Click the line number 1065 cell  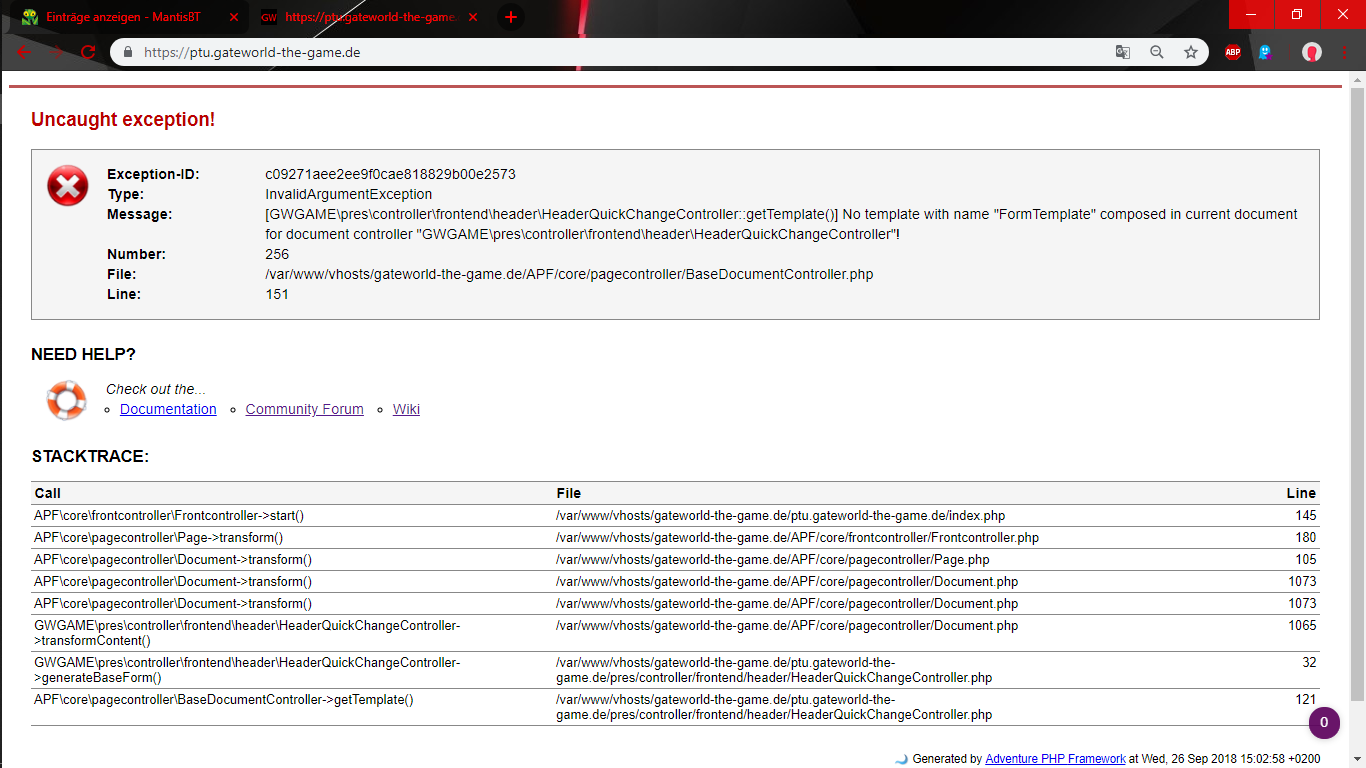pyautogui.click(x=1303, y=626)
